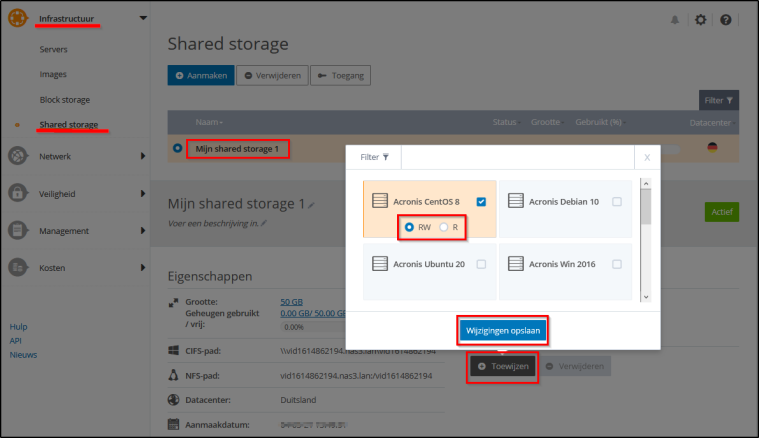Click the Kosten icon
Screen dimensions: 759x438
pos(17,267)
